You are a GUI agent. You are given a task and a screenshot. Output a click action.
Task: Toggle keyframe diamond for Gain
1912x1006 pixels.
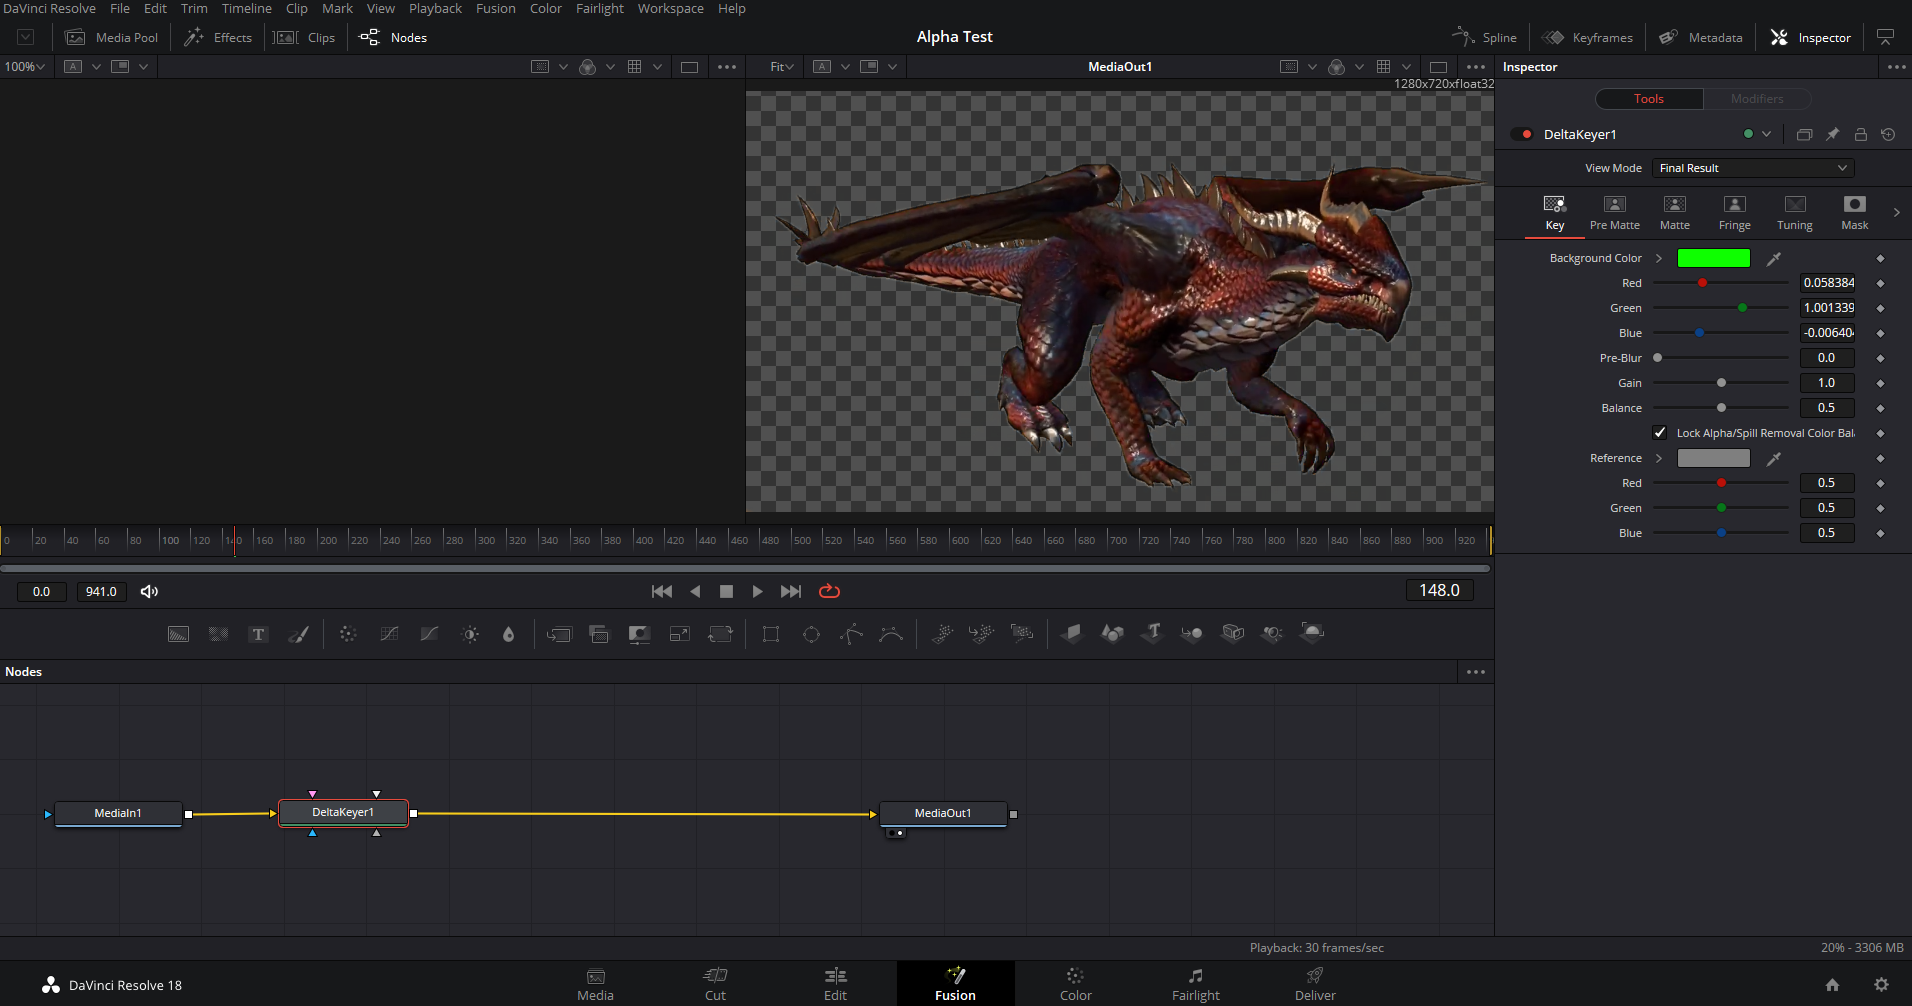point(1880,383)
